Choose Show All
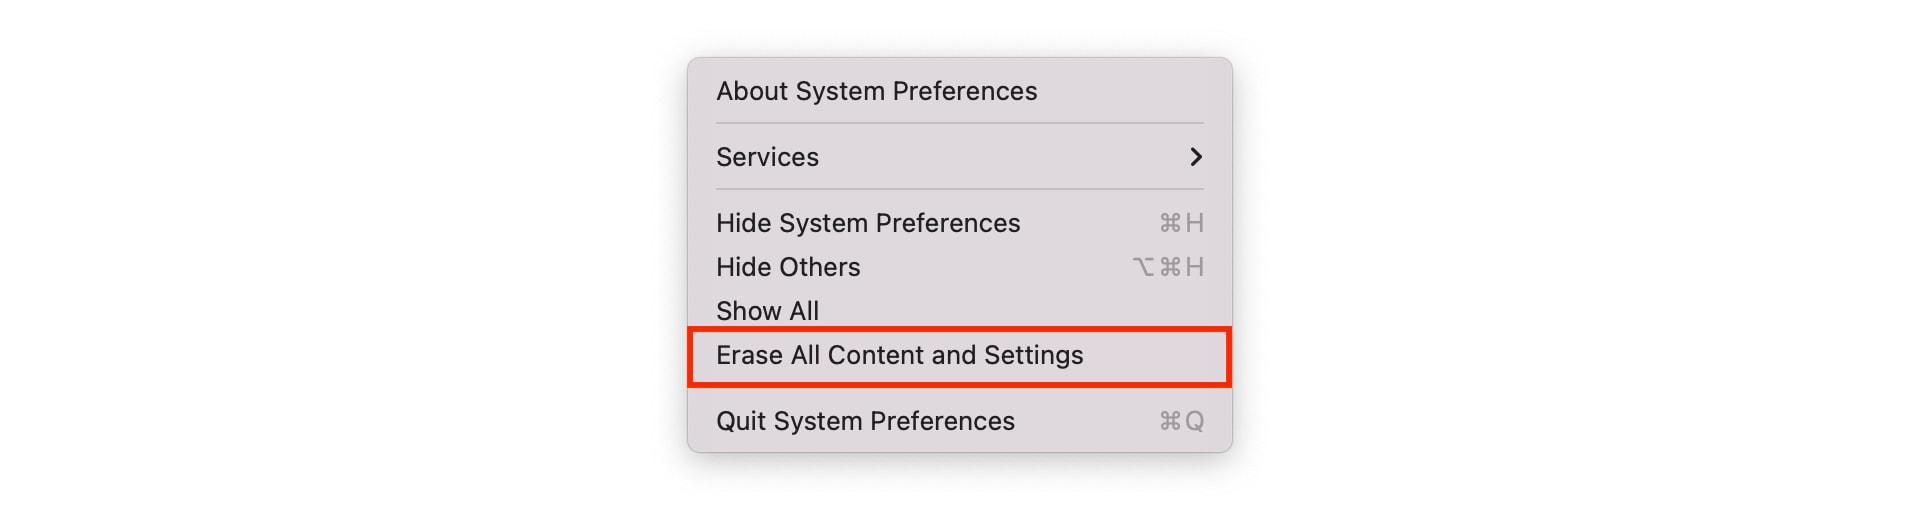This screenshot has width=1920, height=510. pyautogui.click(x=959, y=311)
